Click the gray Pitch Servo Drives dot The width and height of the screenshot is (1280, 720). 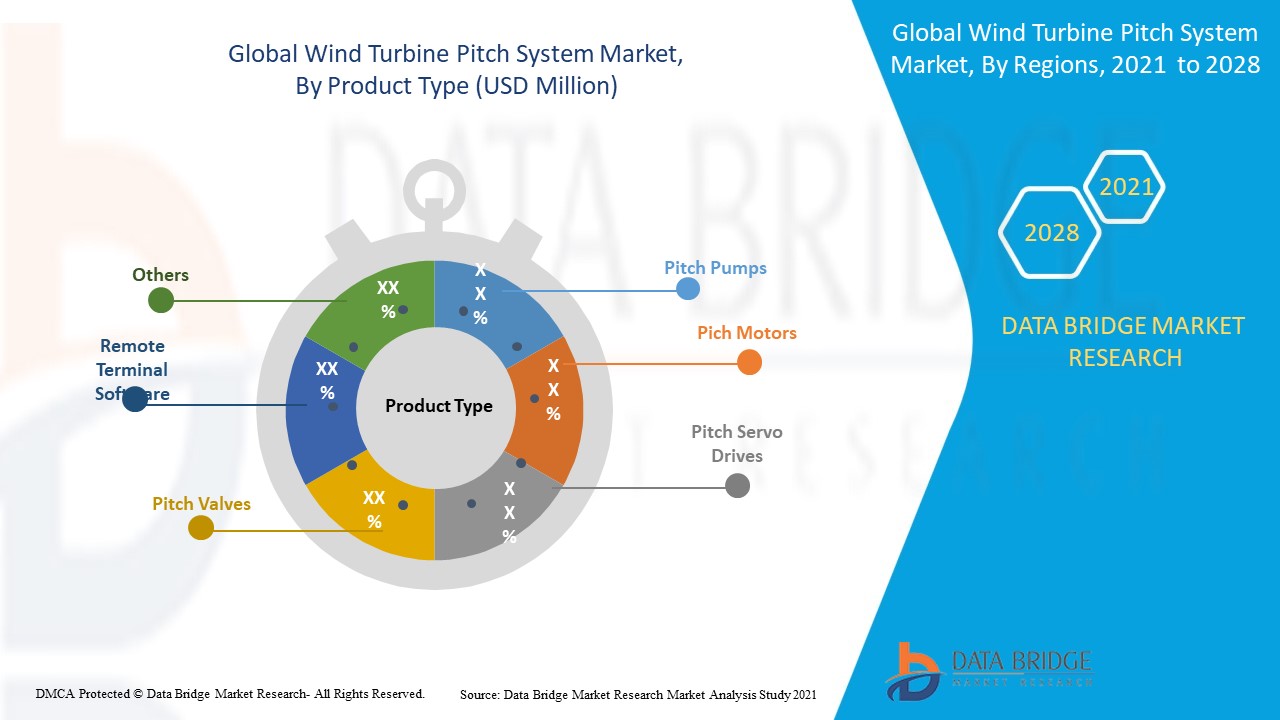(737, 486)
